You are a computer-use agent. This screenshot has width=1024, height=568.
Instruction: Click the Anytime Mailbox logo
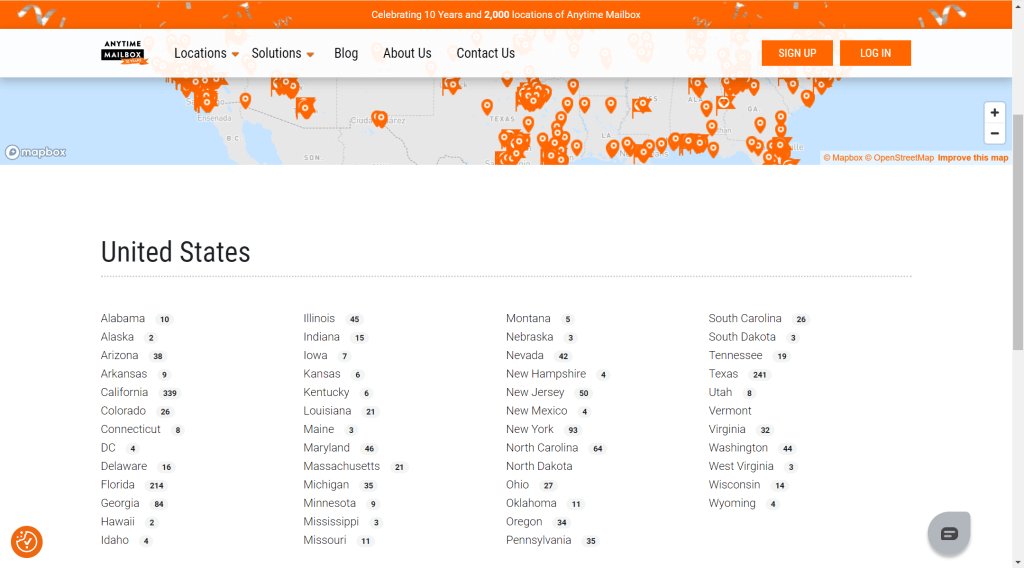tap(124, 53)
